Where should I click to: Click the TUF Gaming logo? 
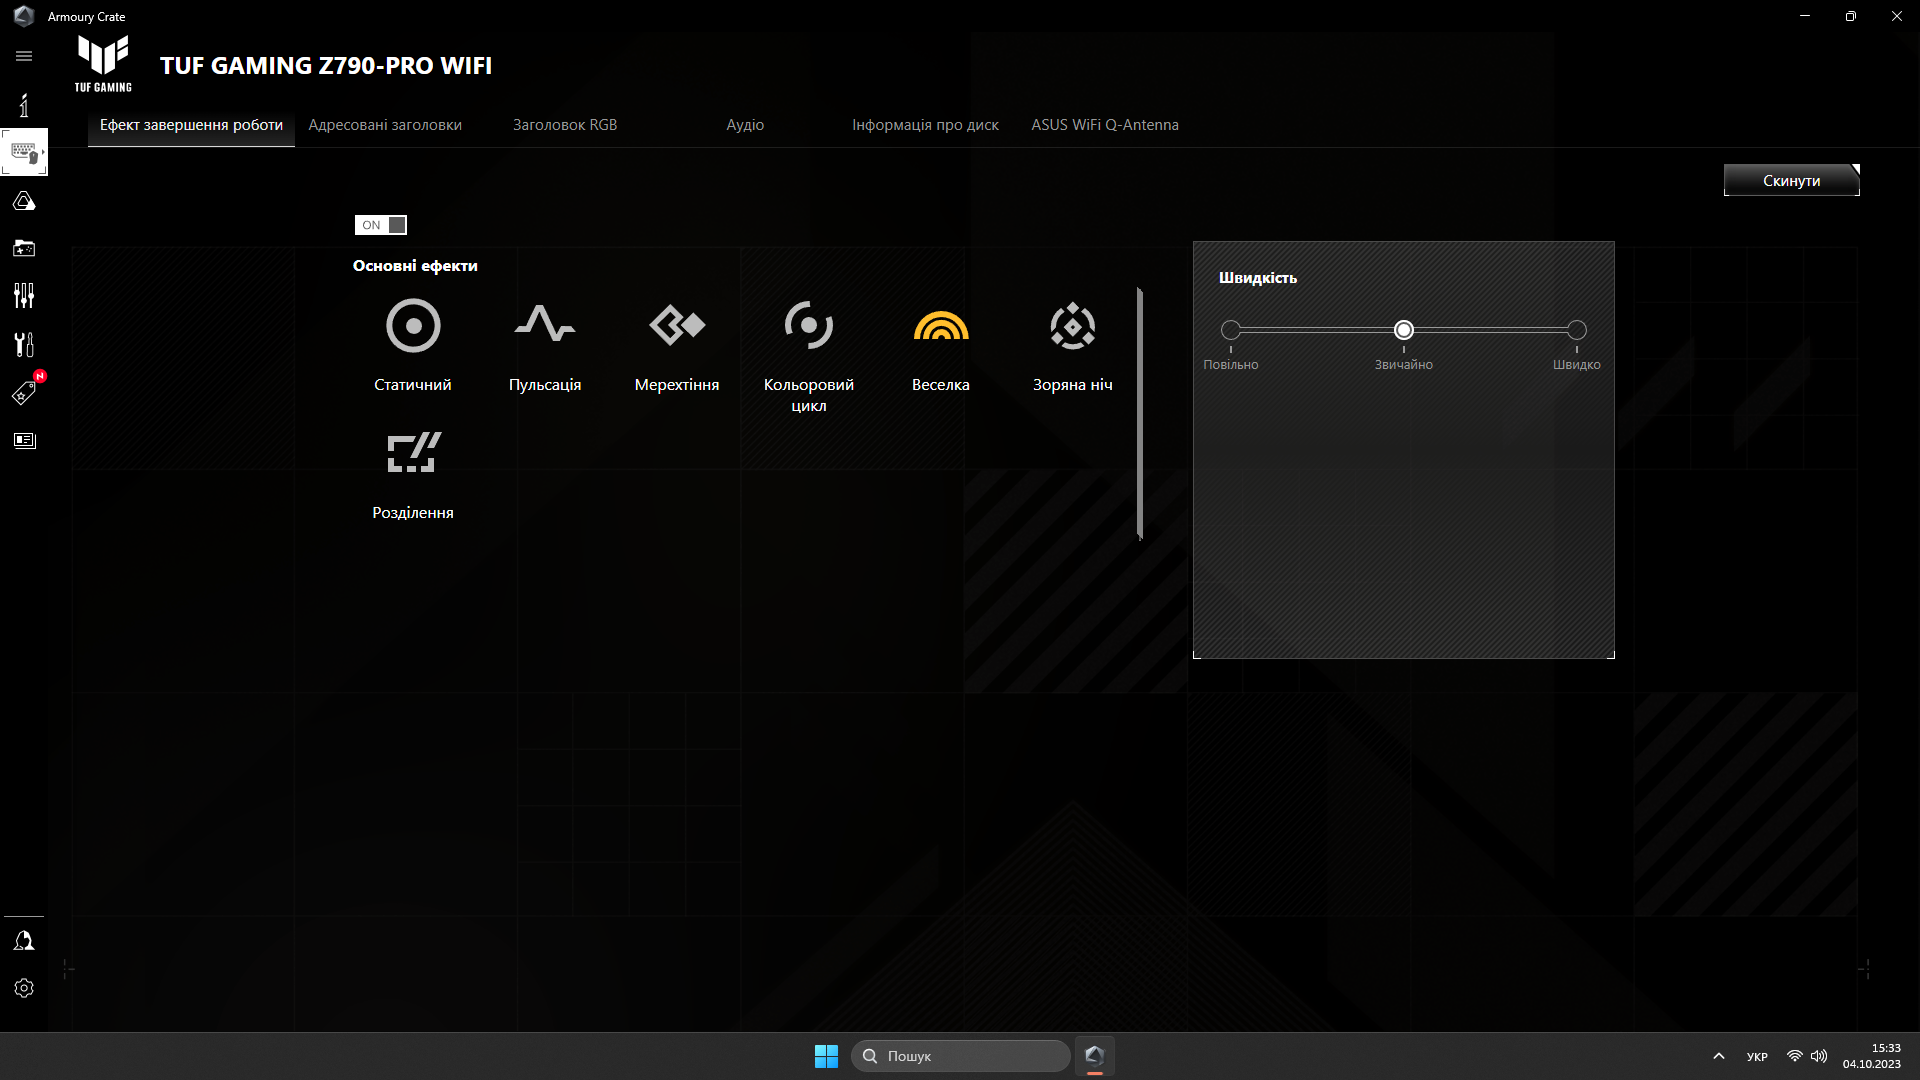point(103,63)
